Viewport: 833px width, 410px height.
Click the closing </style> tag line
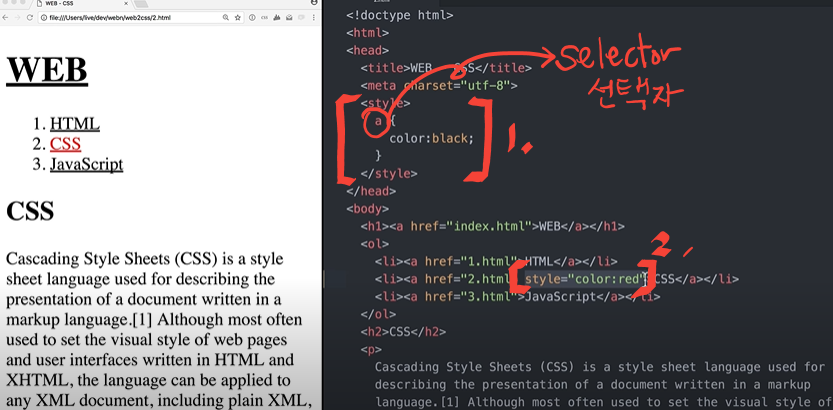coord(389,174)
